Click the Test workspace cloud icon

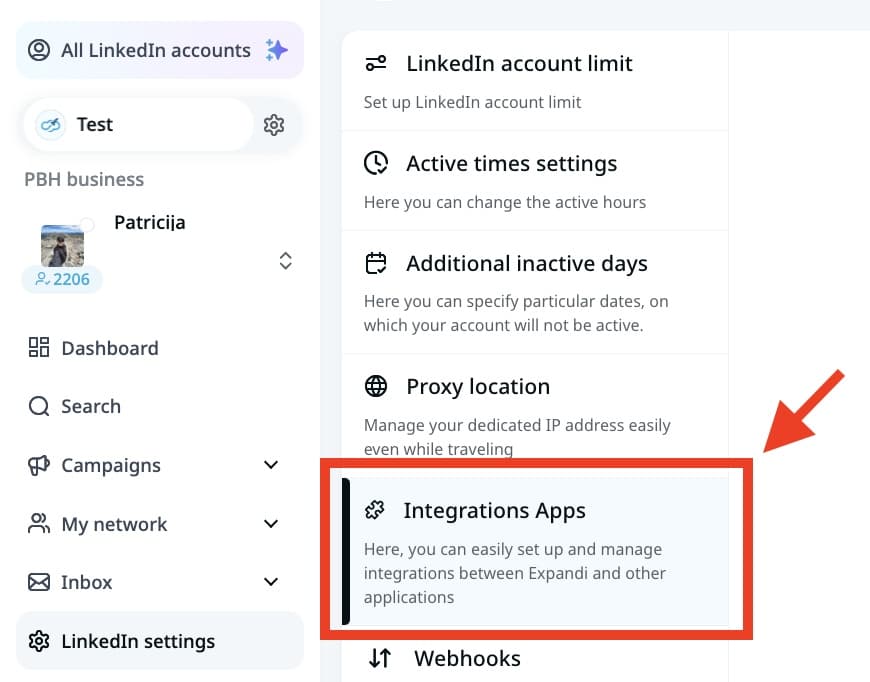coord(50,125)
